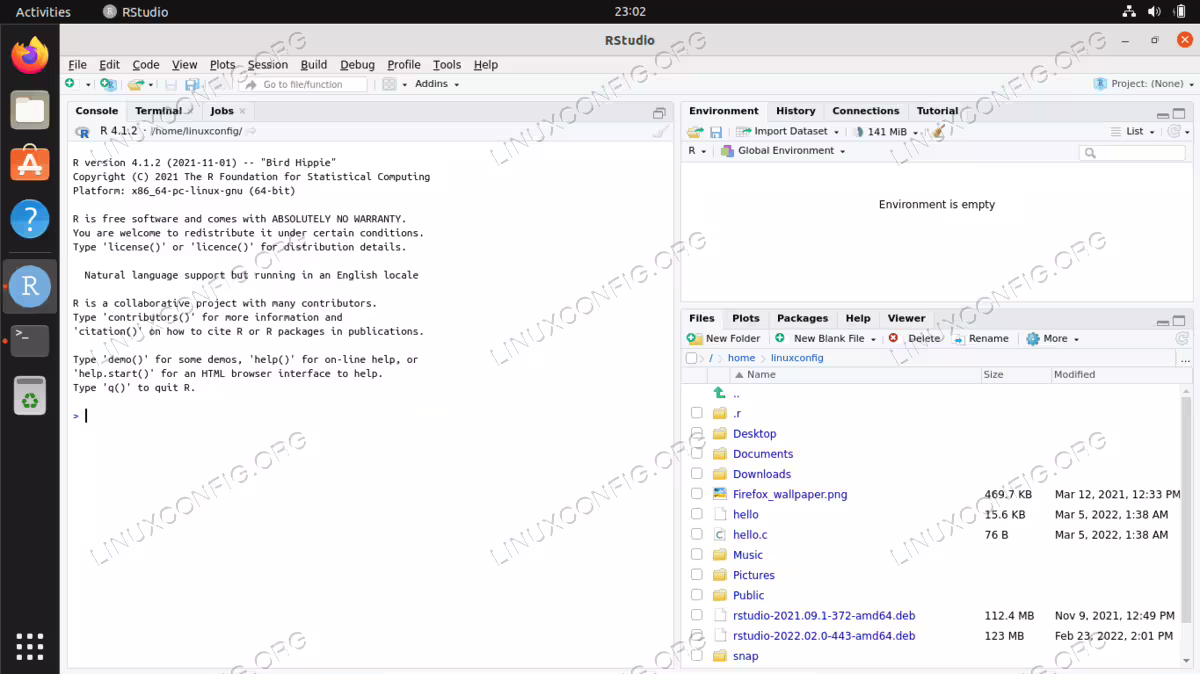Click the Environment search box
The image size is (1200, 674).
1132,153
